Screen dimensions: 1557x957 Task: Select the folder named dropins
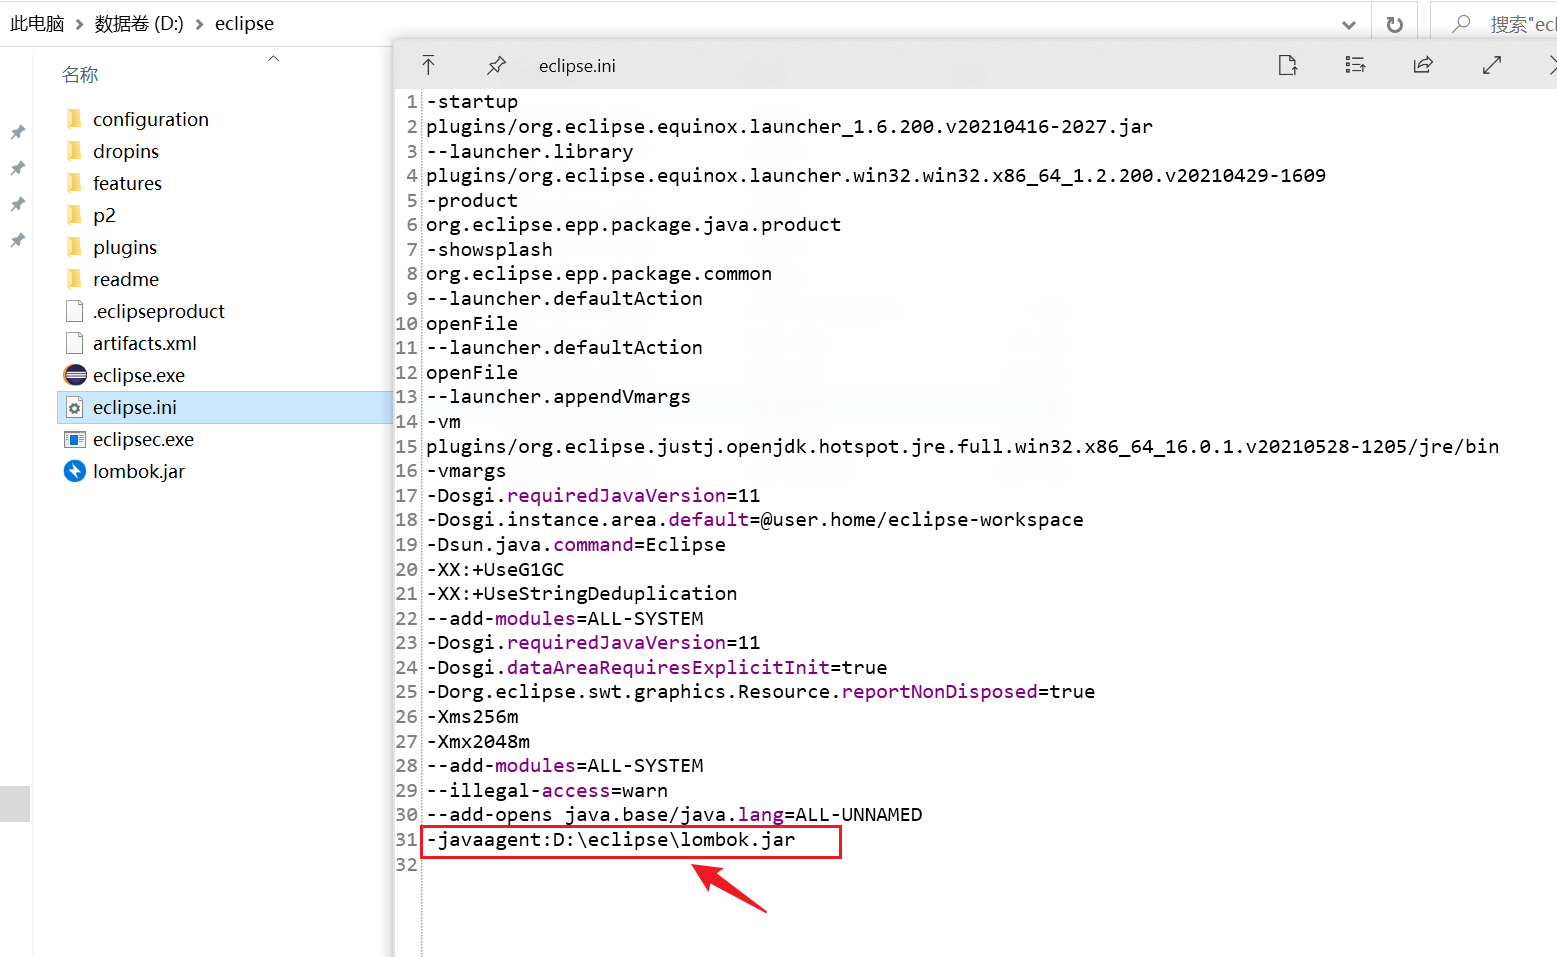coord(126,151)
